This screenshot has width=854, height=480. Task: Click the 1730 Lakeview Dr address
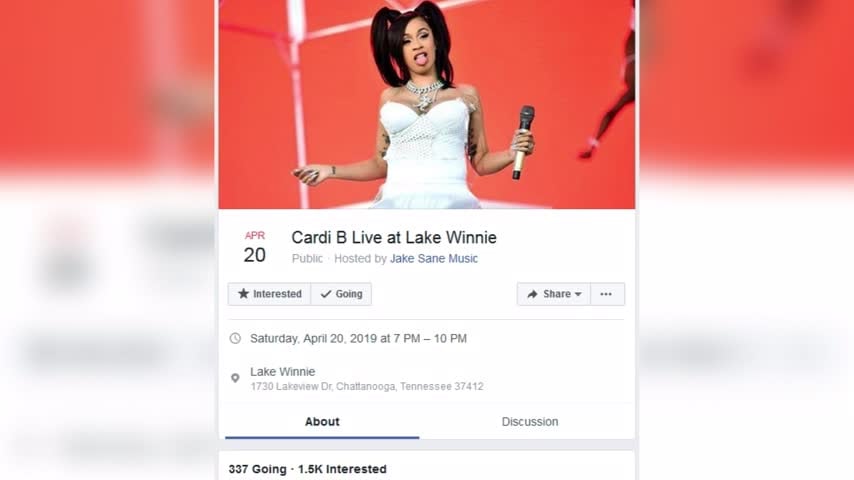tap(367, 386)
